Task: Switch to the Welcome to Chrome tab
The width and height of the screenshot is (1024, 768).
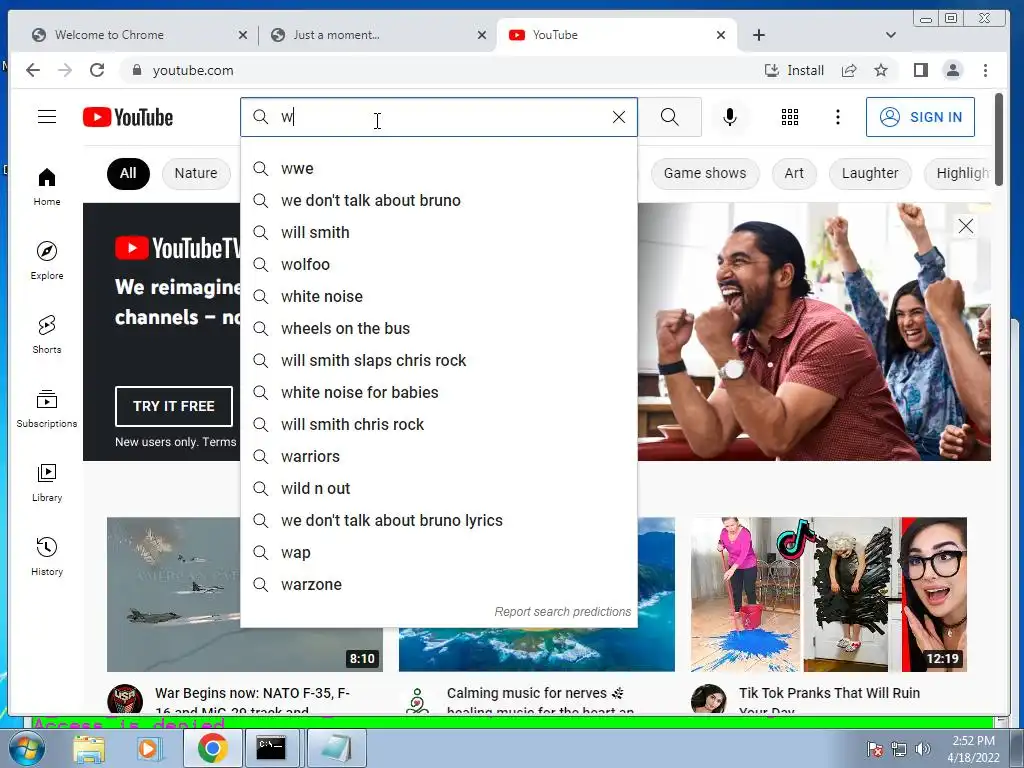Action: tap(138, 35)
